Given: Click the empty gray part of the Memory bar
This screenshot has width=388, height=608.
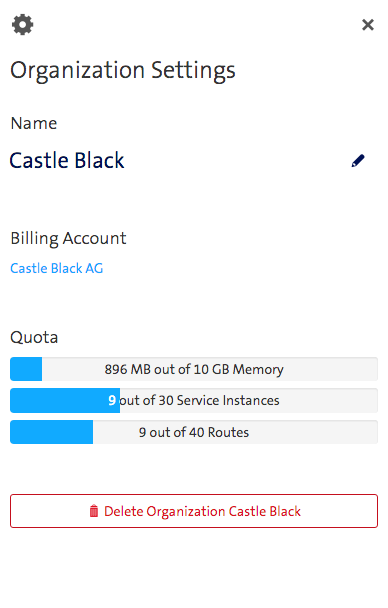Looking at the screenshot, I should pos(331,369).
